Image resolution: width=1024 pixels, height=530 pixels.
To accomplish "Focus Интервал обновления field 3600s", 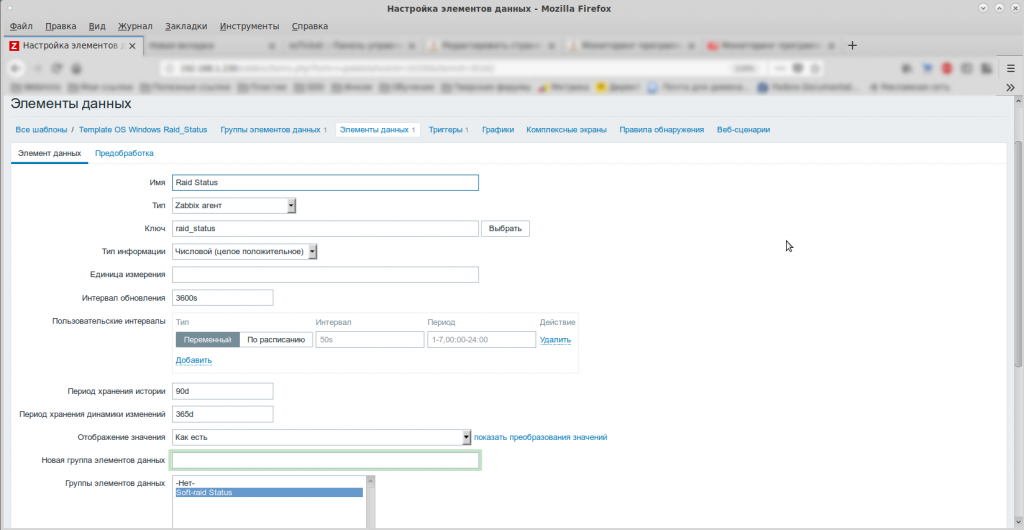I will pyautogui.click(x=223, y=298).
